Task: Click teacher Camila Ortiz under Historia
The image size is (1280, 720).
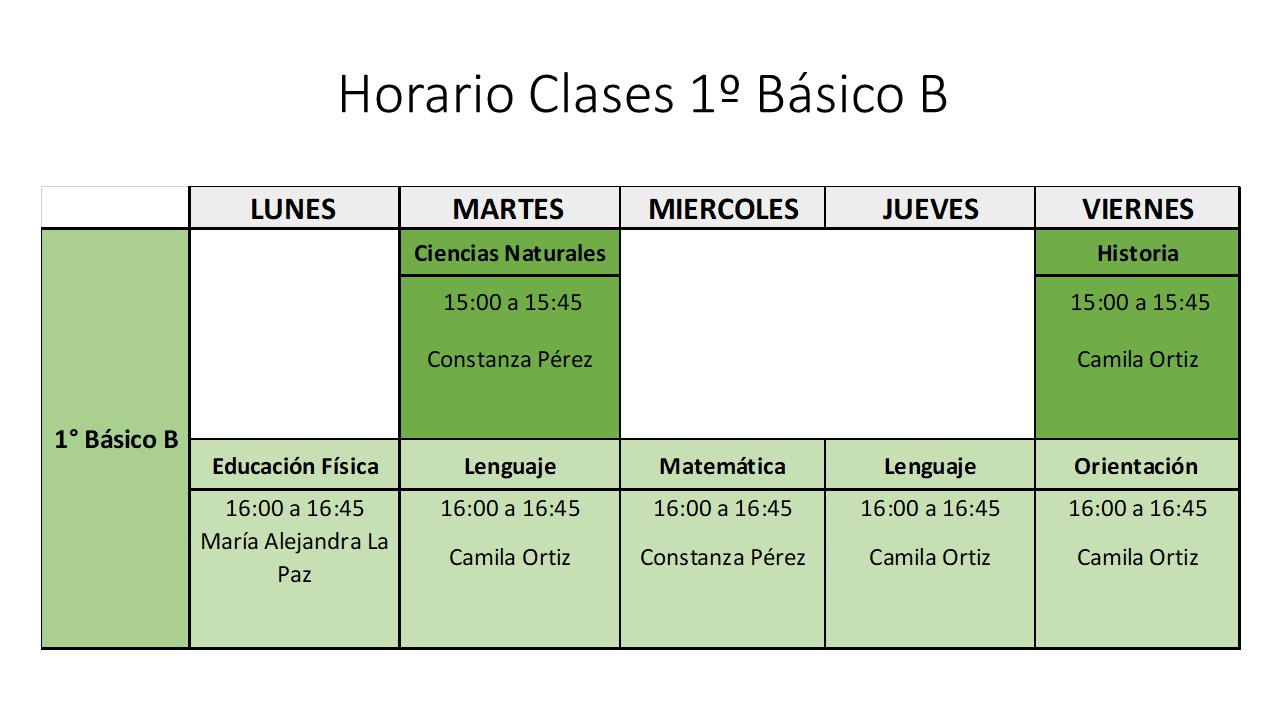Action: point(1137,359)
